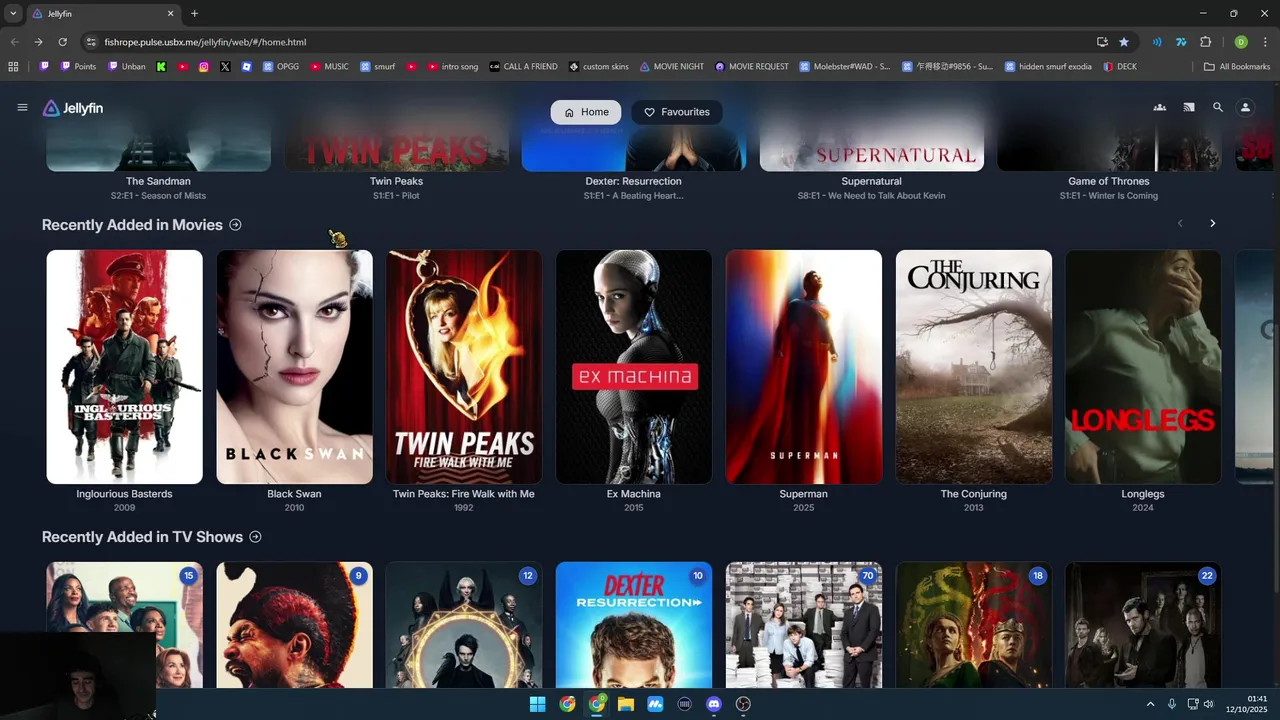
Task: Switch to the Favourites tab
Action: (677, 112)
